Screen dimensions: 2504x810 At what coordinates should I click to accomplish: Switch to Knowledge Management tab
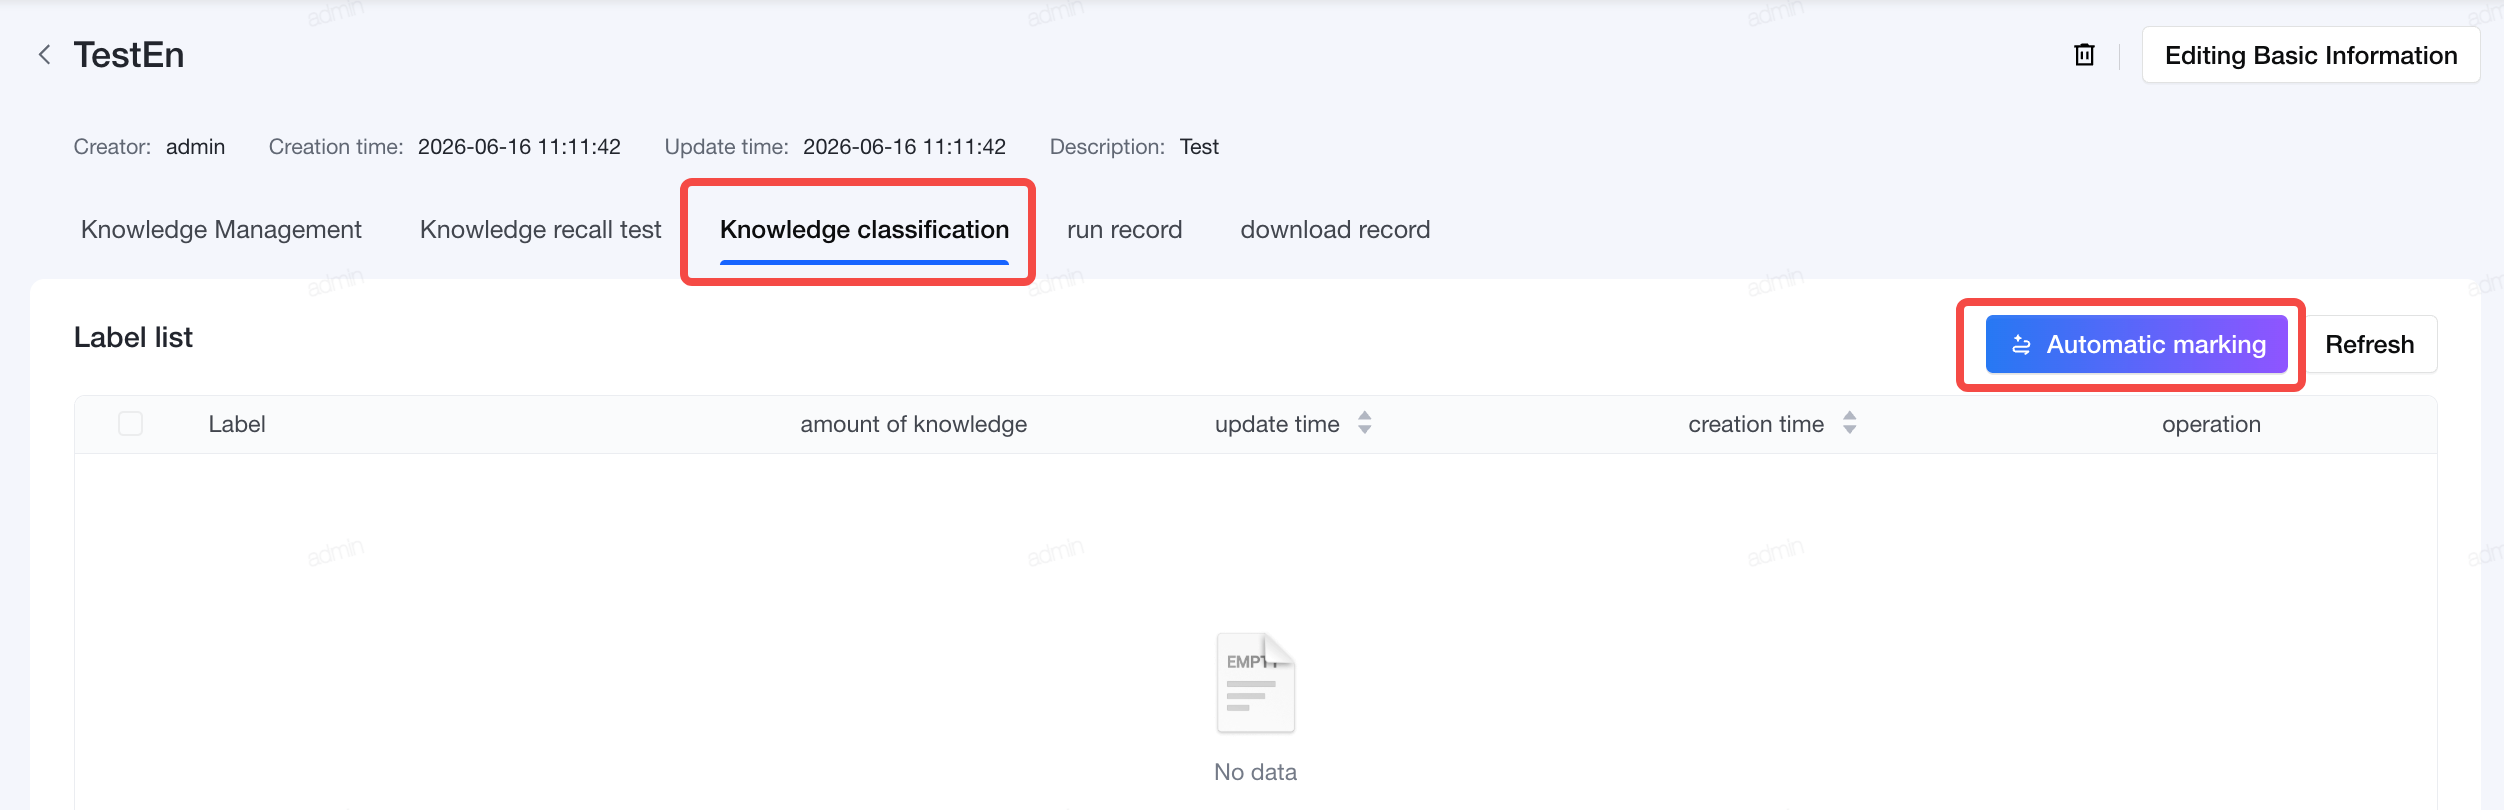click(221, 230)
